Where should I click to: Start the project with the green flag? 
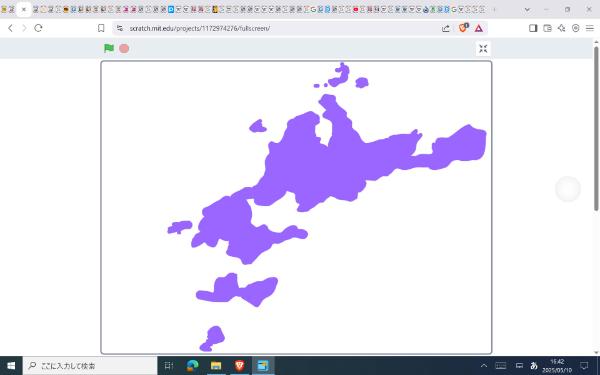[109, 48]
